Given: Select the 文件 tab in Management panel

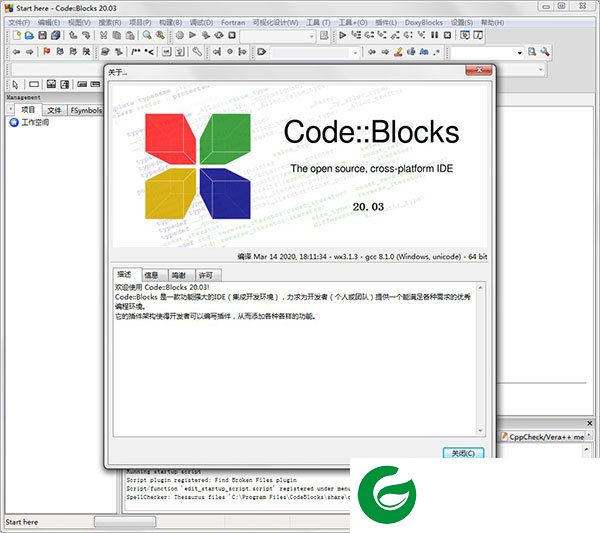Looking at the screenshot, I should 54,111.
